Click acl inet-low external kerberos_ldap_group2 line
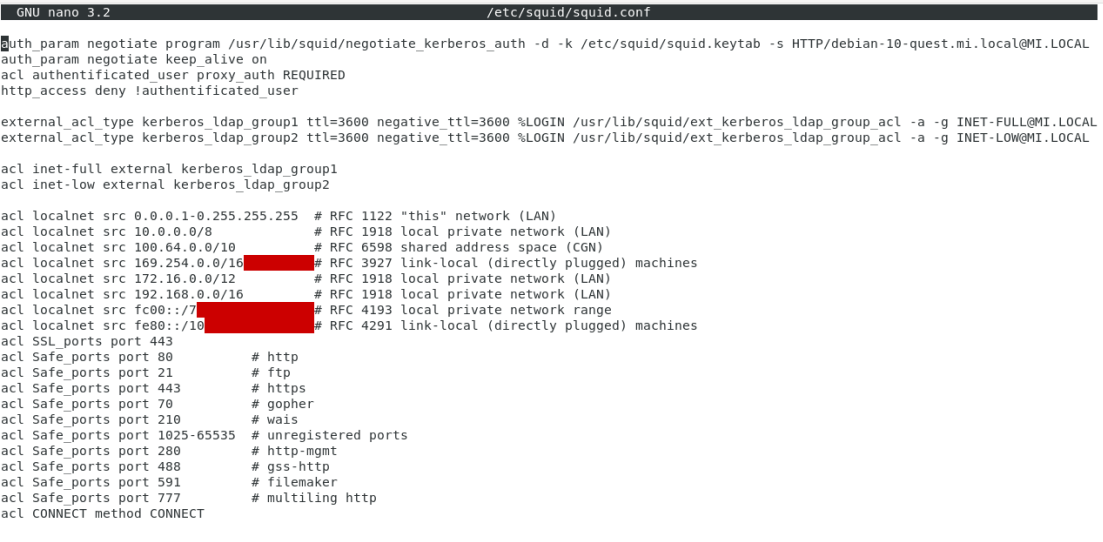Image resolution: width=1103 pixels, height=542 pixels. pyautogui.click(x=165, y=184)
